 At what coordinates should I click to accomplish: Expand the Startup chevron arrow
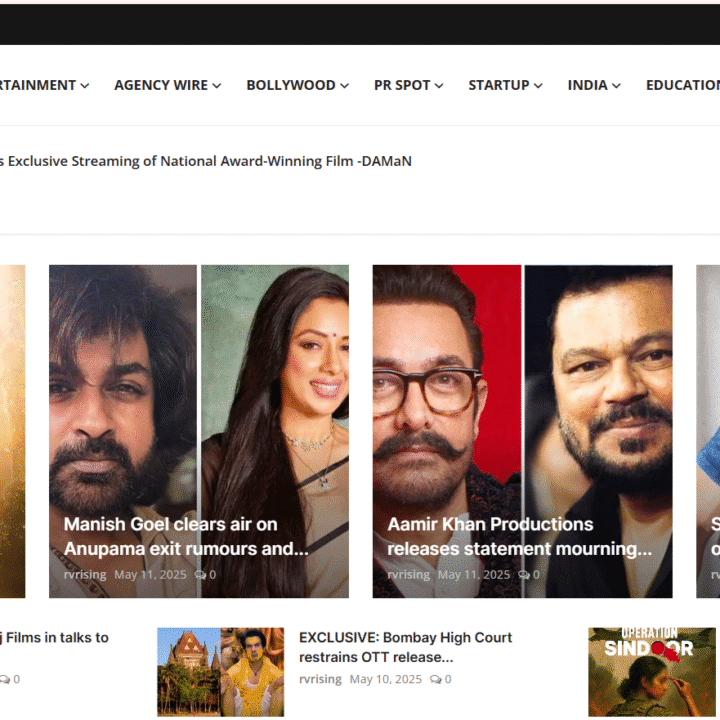[538, 86]
